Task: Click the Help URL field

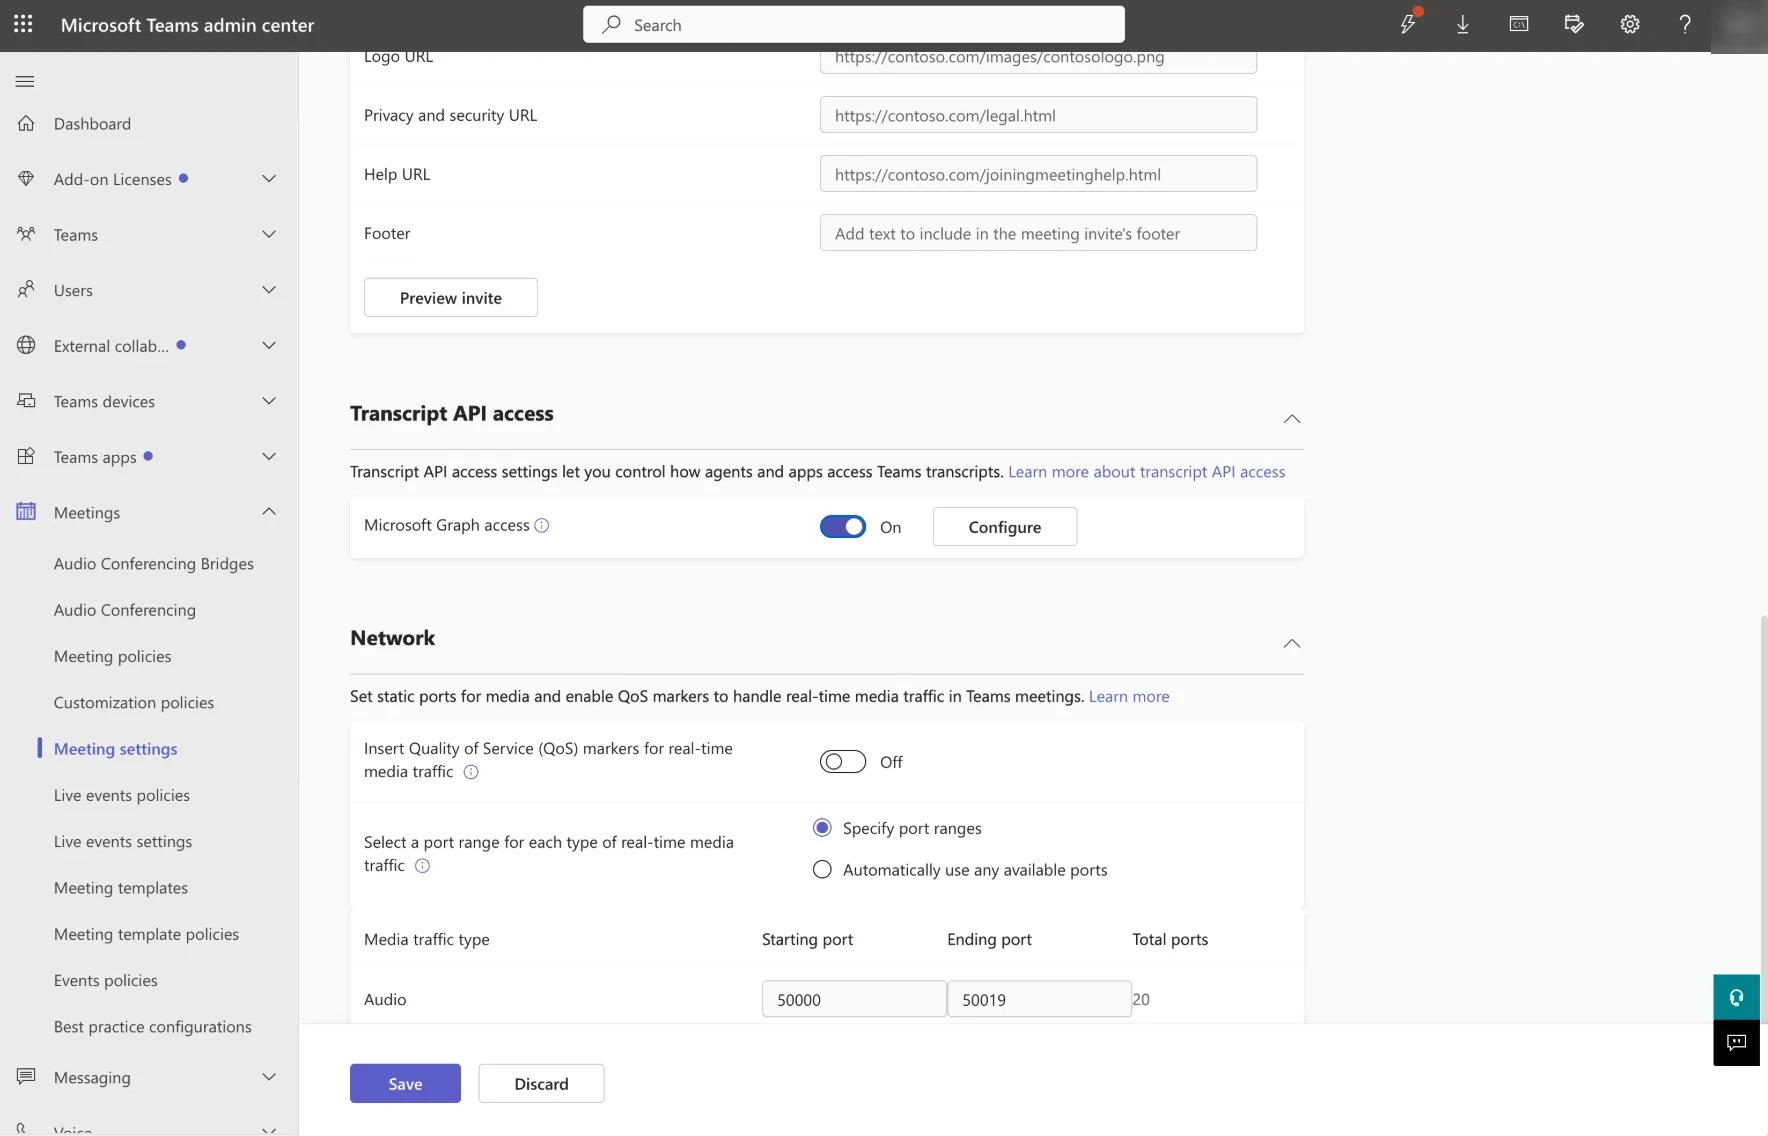Action: 1038,174
